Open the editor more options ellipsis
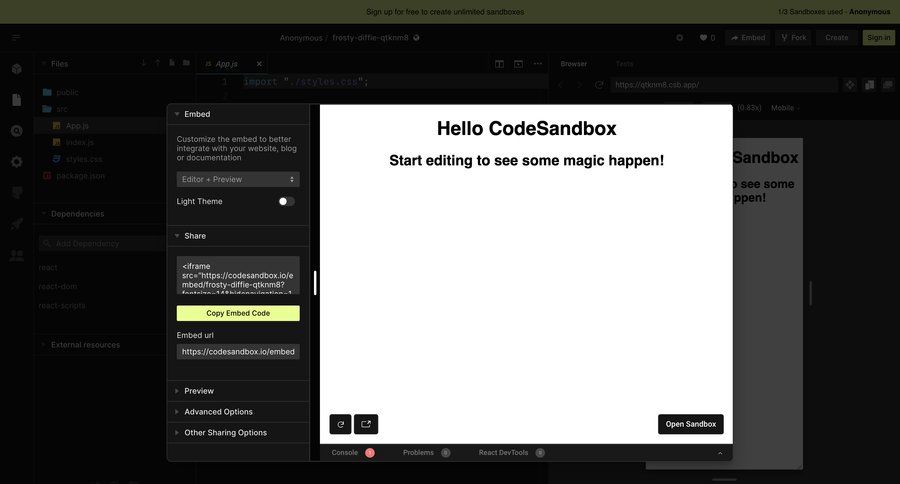The height and width of the screenshot is (484, 900). tap(537, 64)
